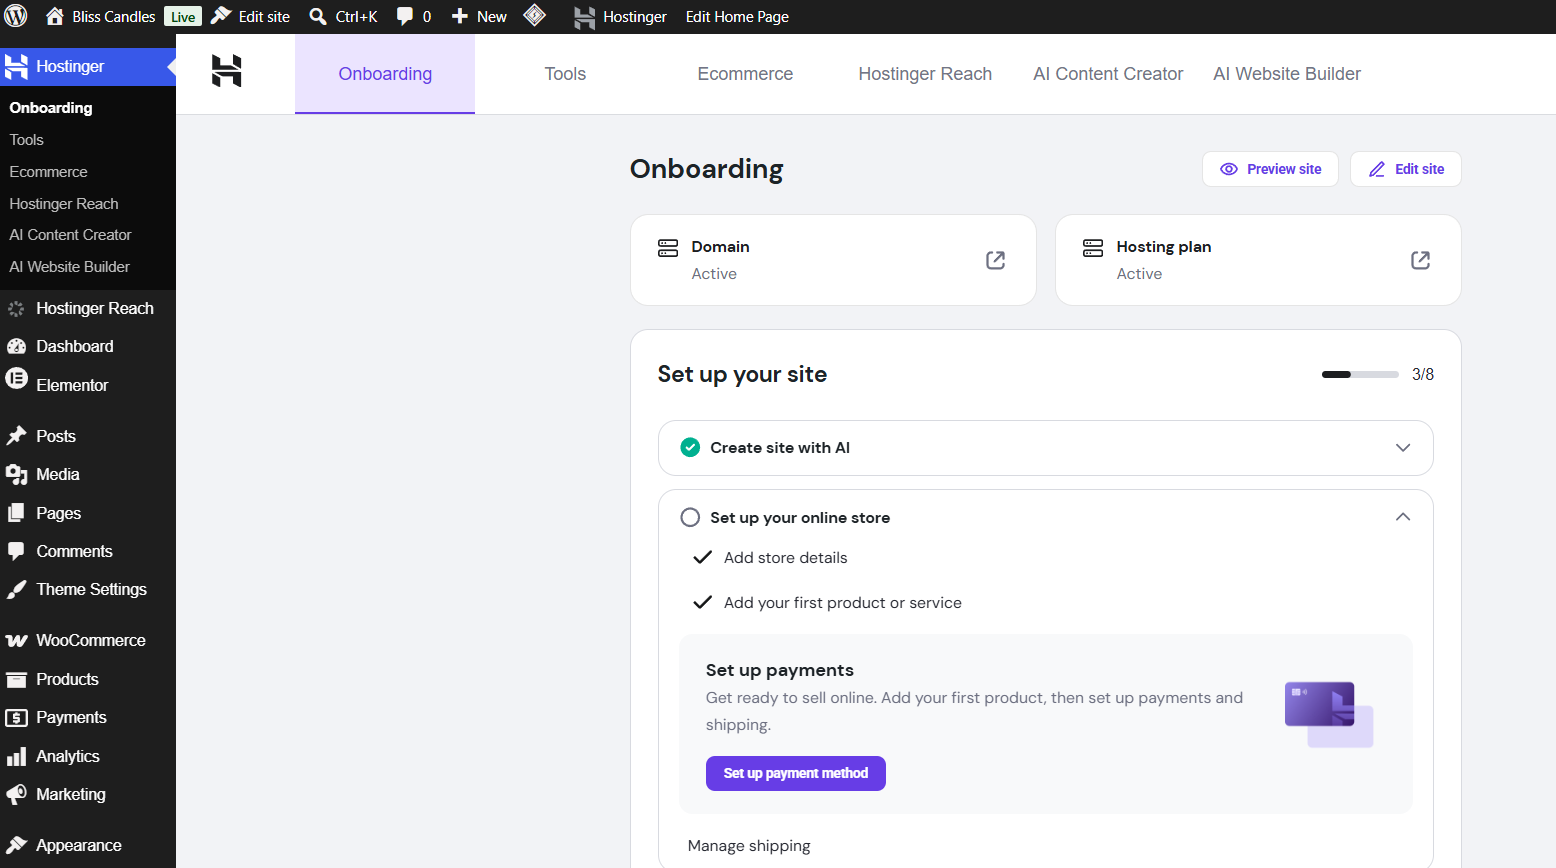Image resolution: width=1556 pixels, height=868 pixels.
Task: Click the Appearance sidebar icon
Action: [16, 845]
